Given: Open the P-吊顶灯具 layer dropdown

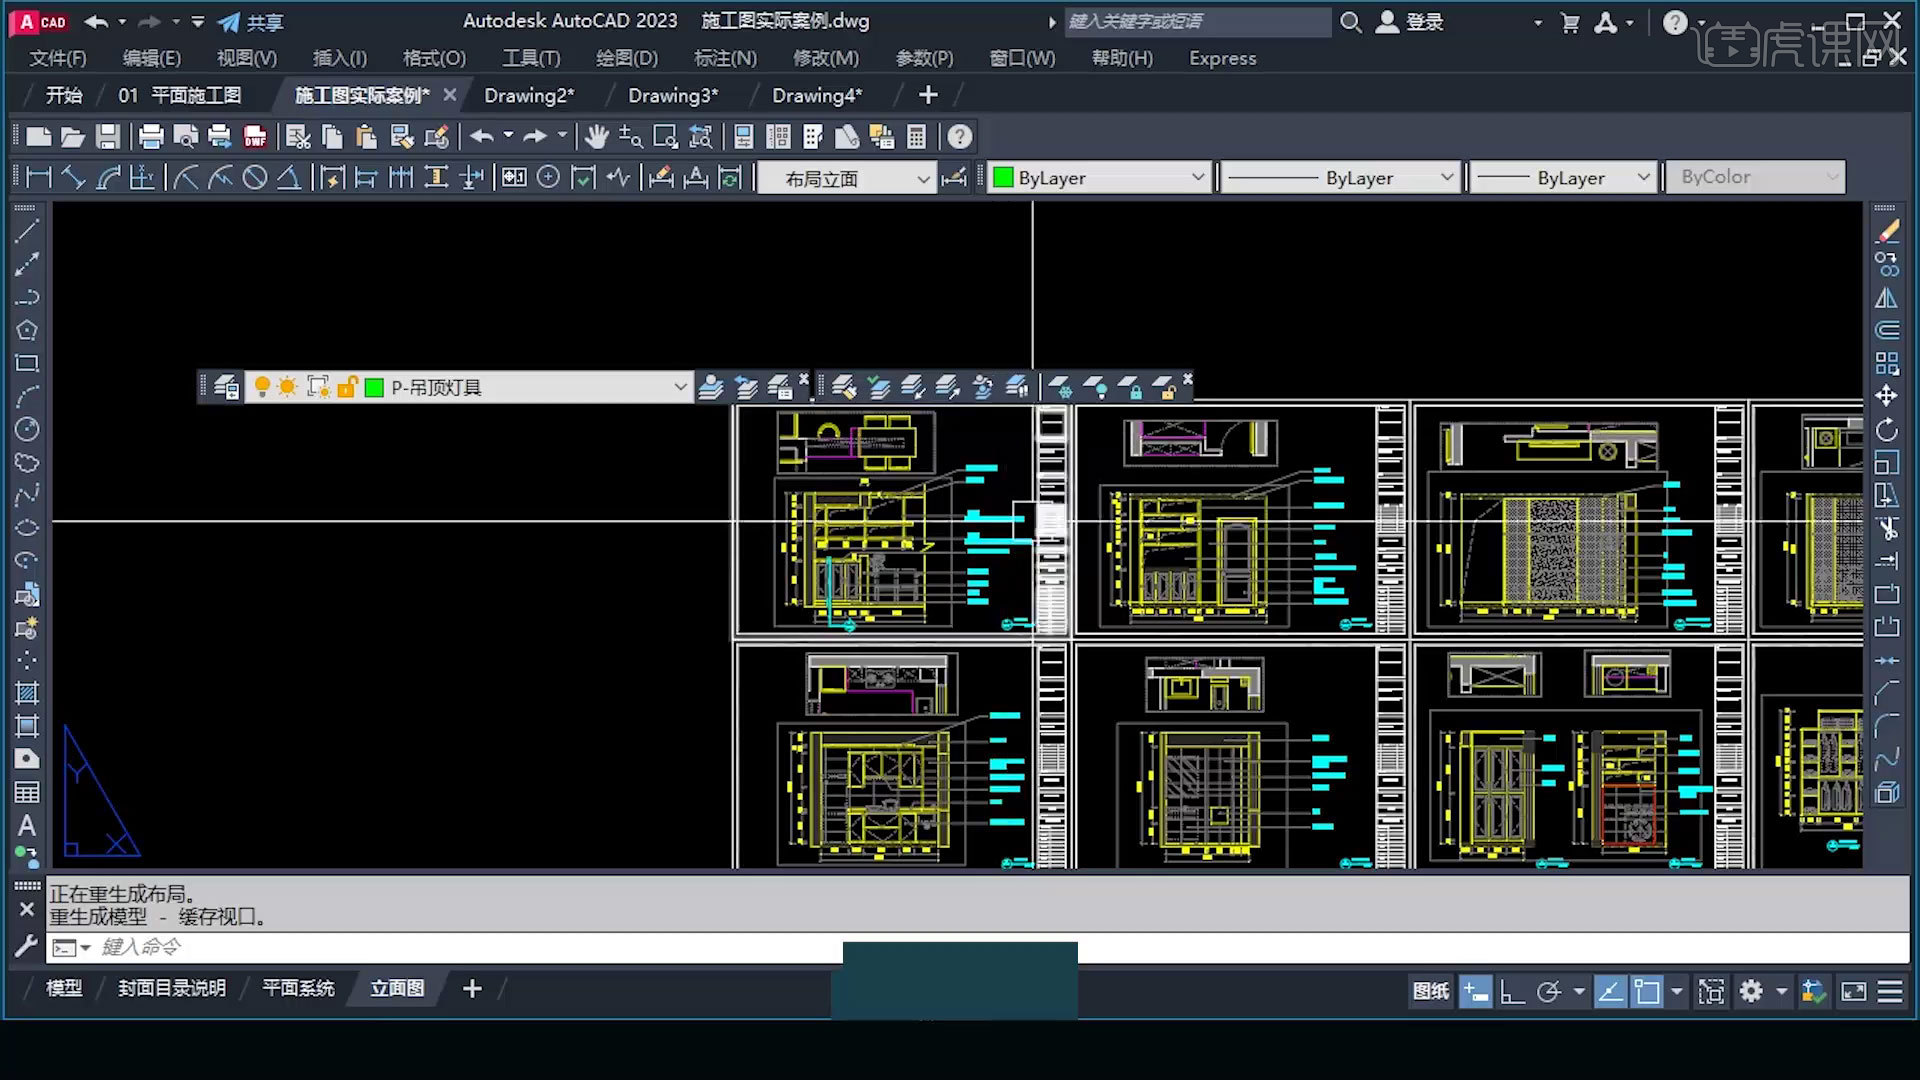Looking at the screenshot, I should 680,387.
